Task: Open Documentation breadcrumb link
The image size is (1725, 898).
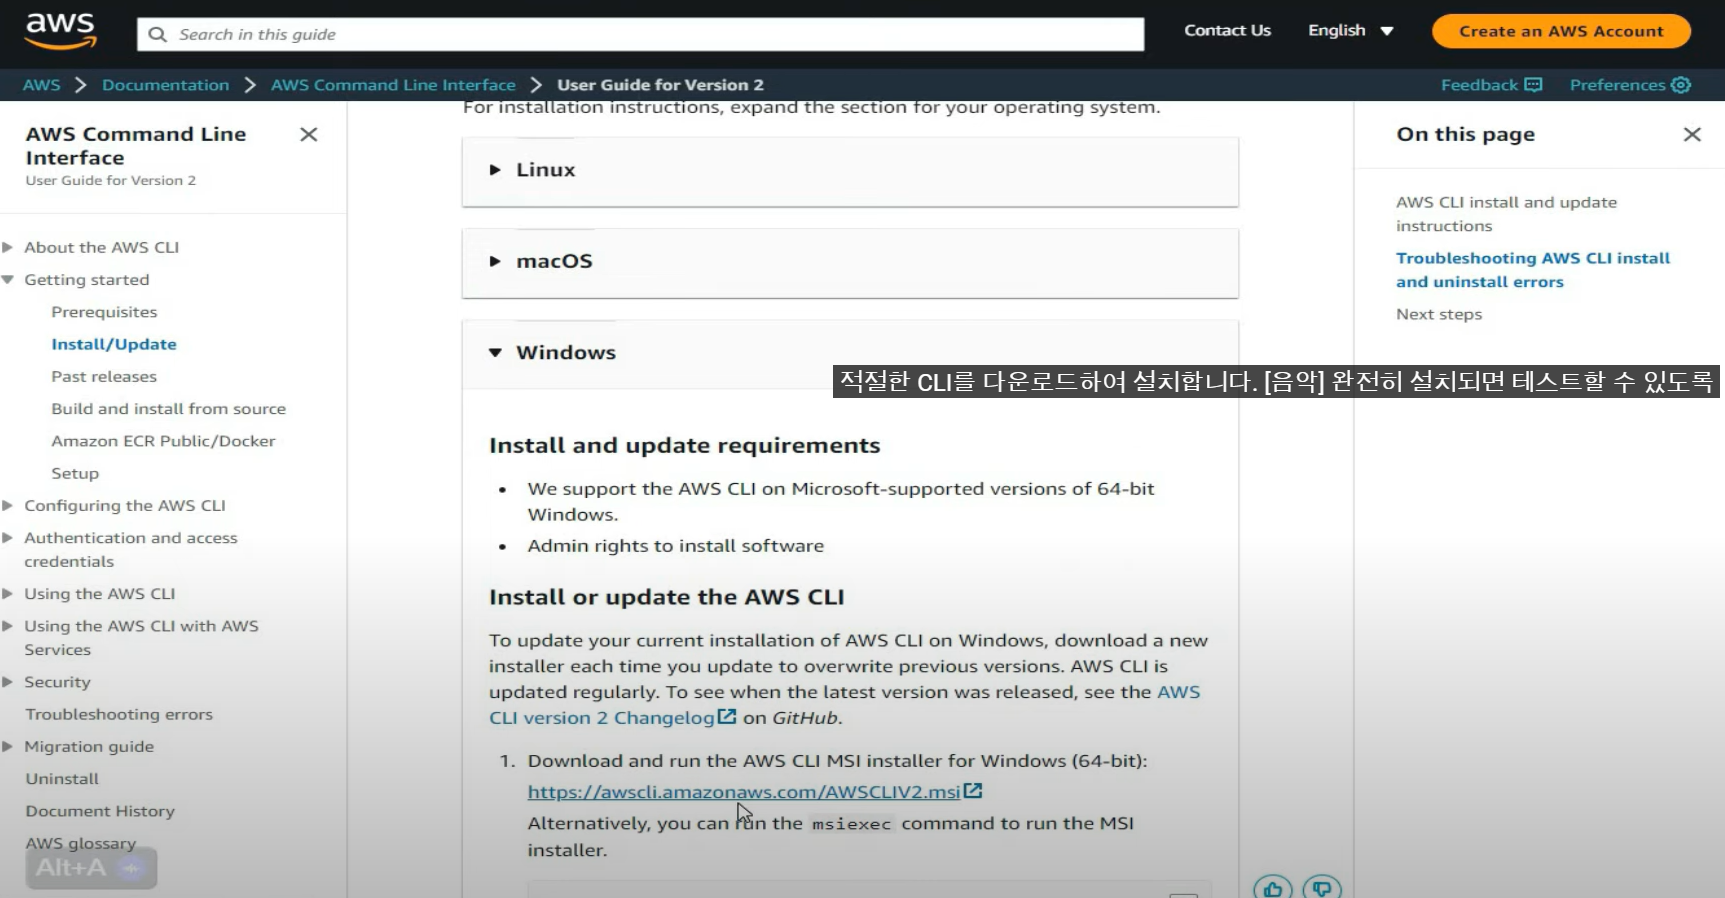Action: click(165, 85)
